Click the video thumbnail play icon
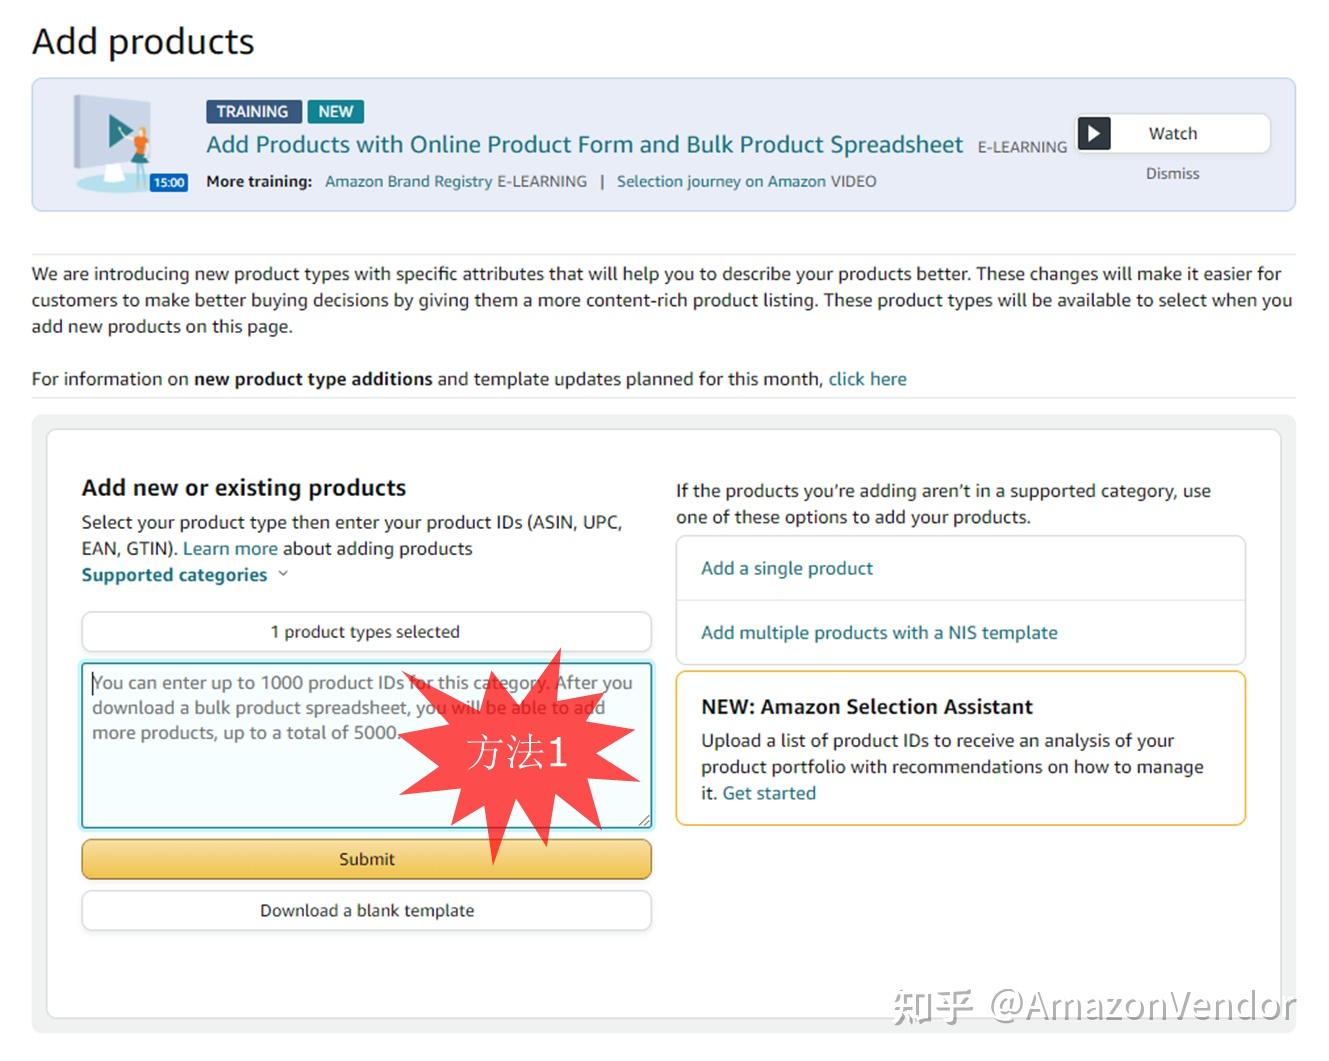This screenshot has height=1061, width=1329. [120, 130]
